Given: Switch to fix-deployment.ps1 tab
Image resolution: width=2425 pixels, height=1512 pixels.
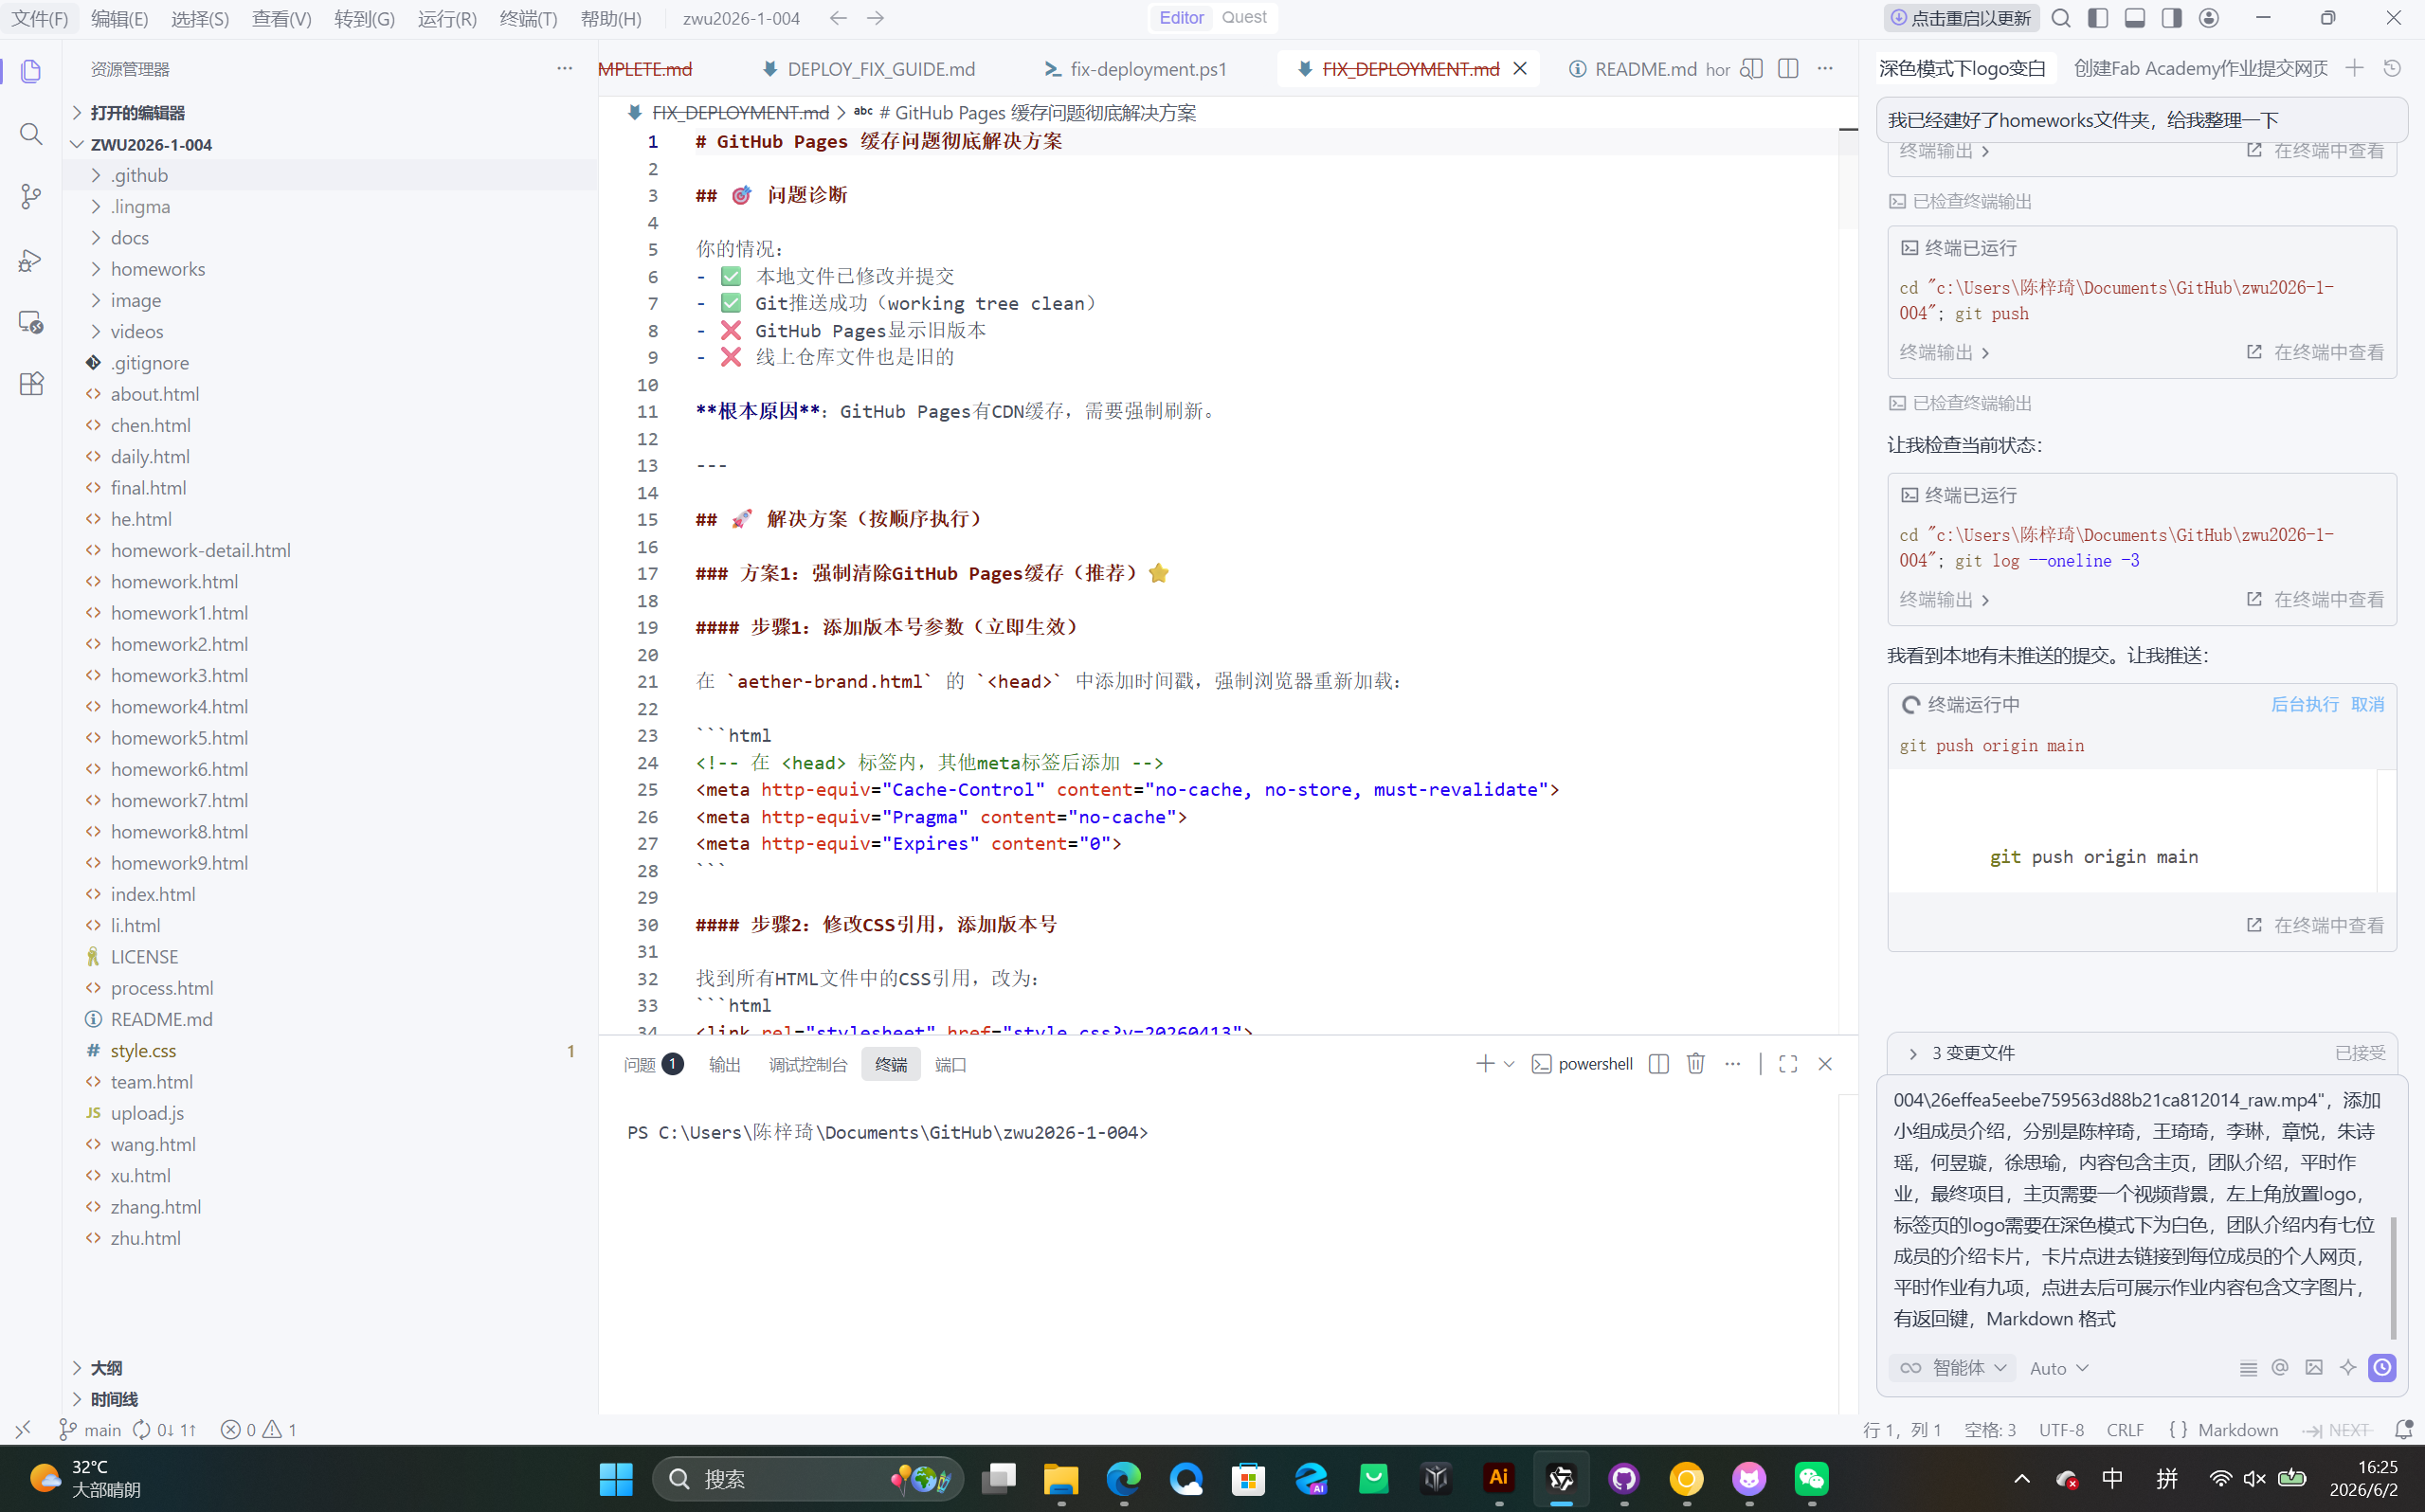Looking at the screenshot, I should pos(1136,69).
